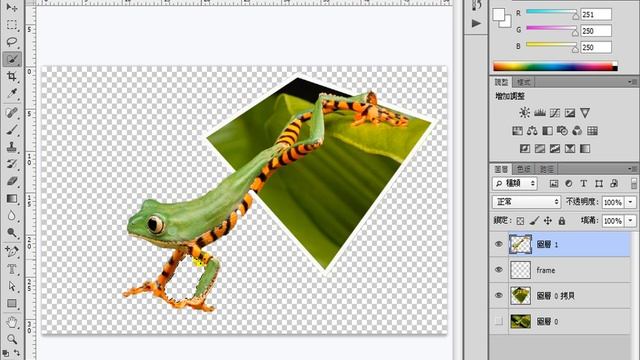Open the fill slider dropdown arrow
The image size is (640, 360).
[x=631, y=221]
